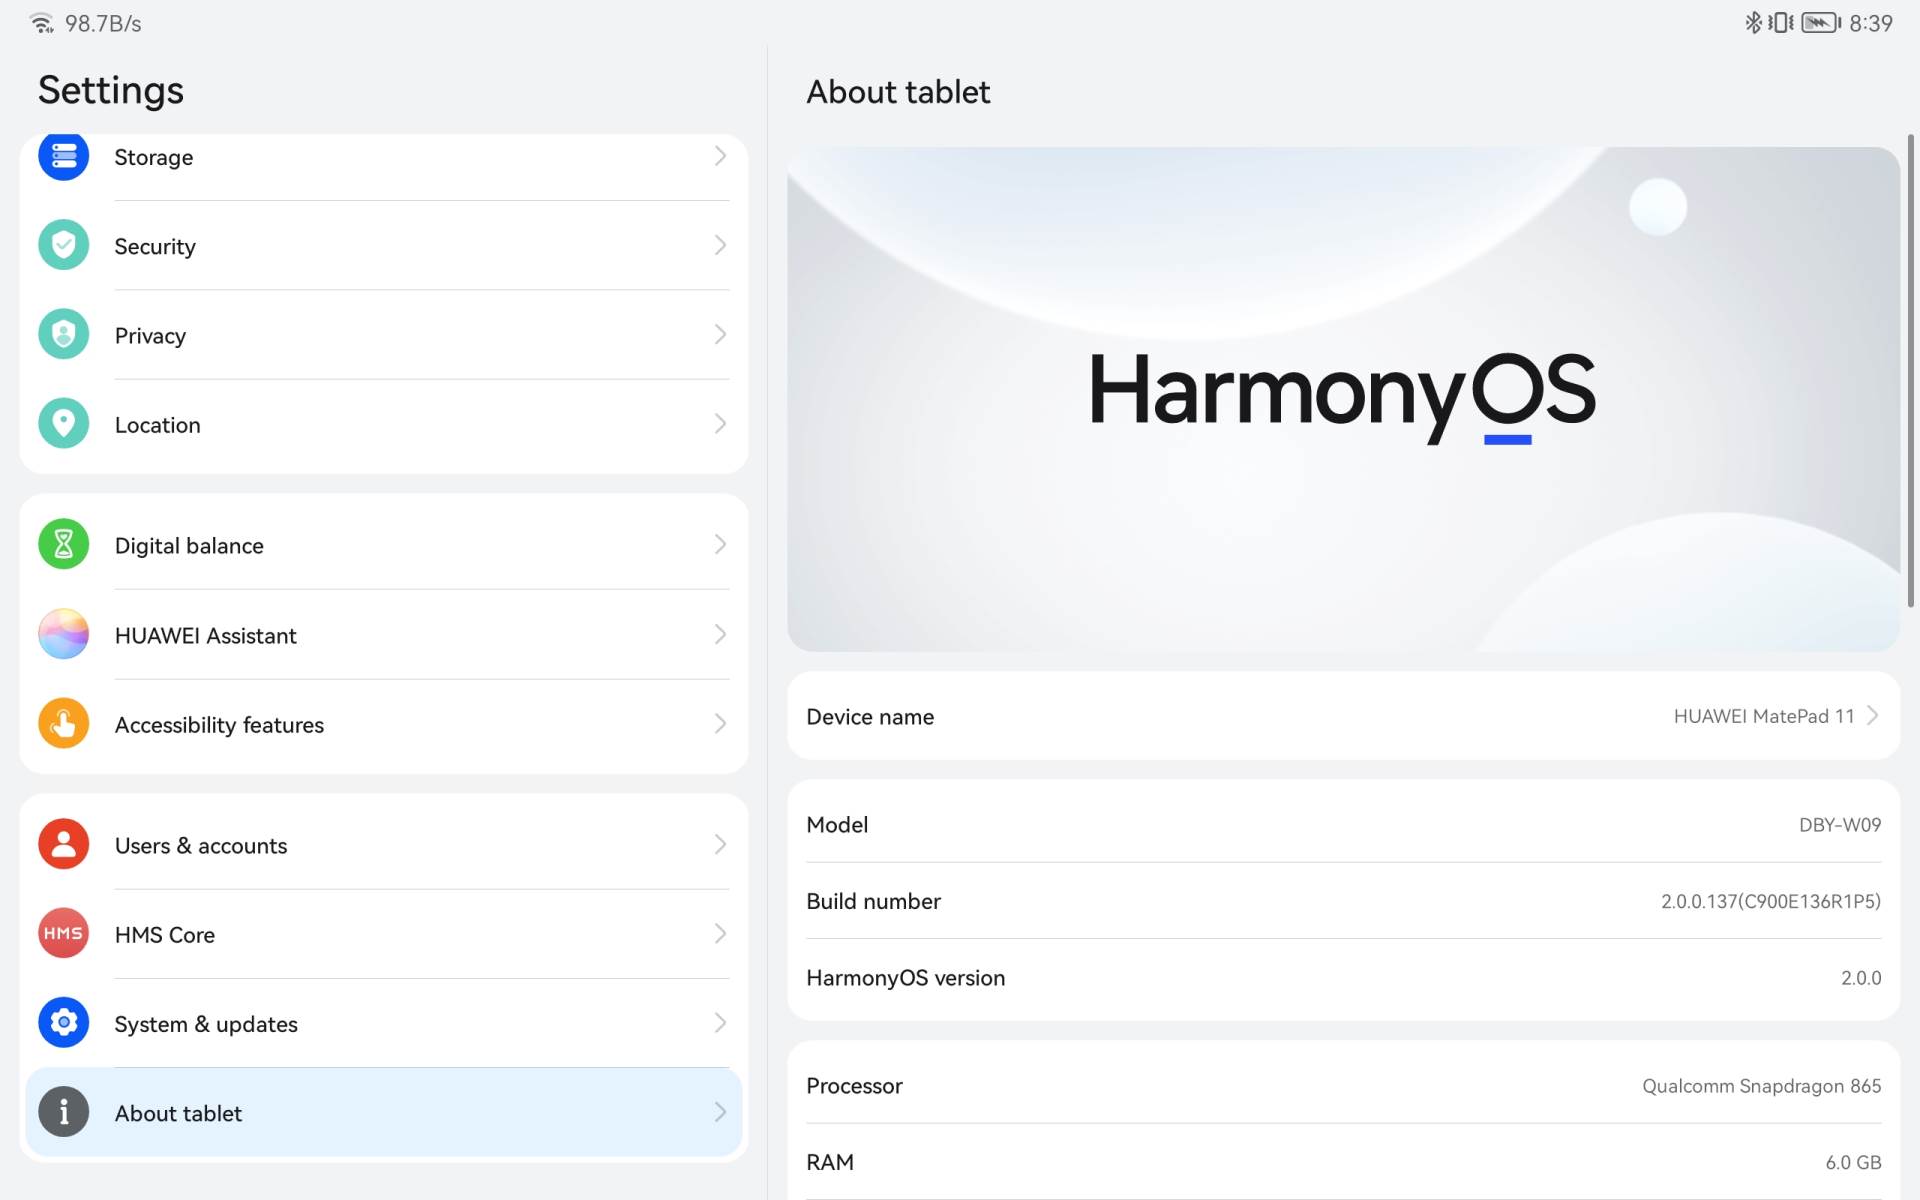Click the chevron next to Location
1920x1200 pixels.
(x=720, y=424)
